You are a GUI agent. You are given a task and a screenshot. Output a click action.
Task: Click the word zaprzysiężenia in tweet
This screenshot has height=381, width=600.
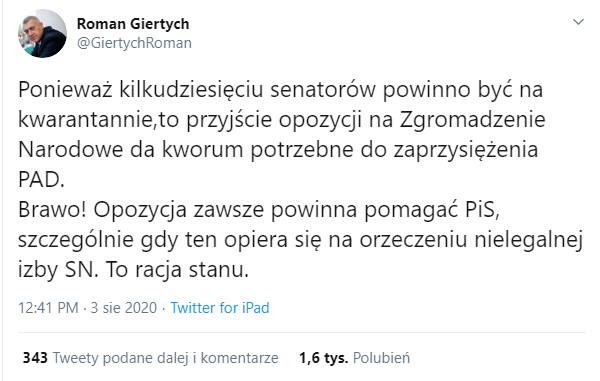point(466,150)
